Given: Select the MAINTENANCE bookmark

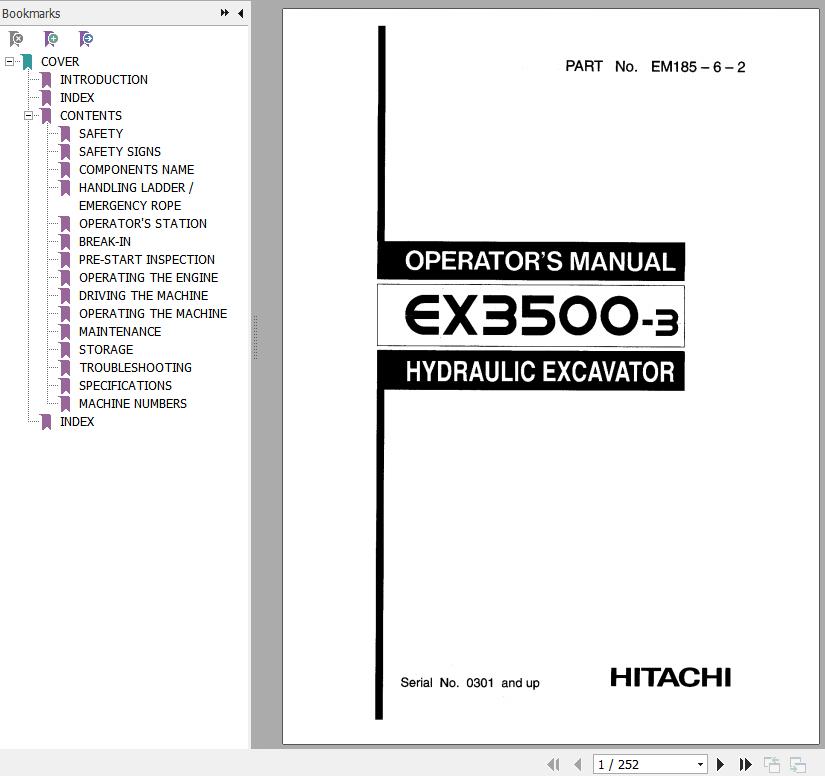Looking at the screenshot, I should click(119, 332).
